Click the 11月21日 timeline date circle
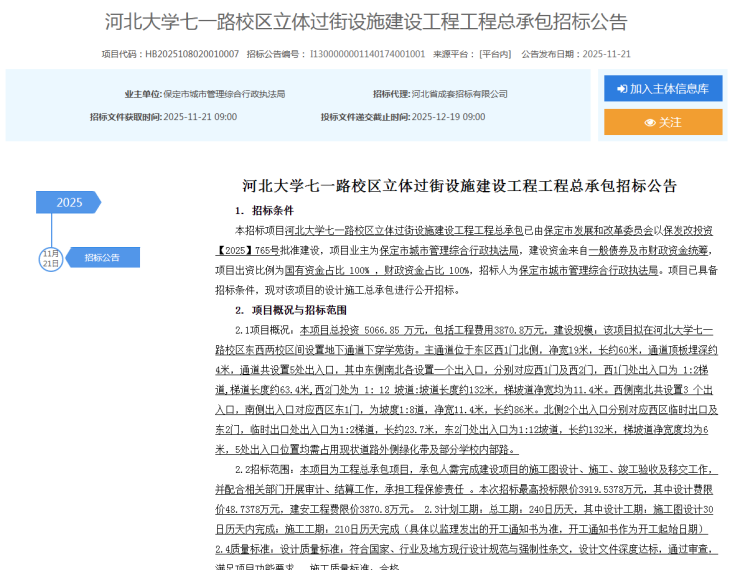 (x=50, y=259)
